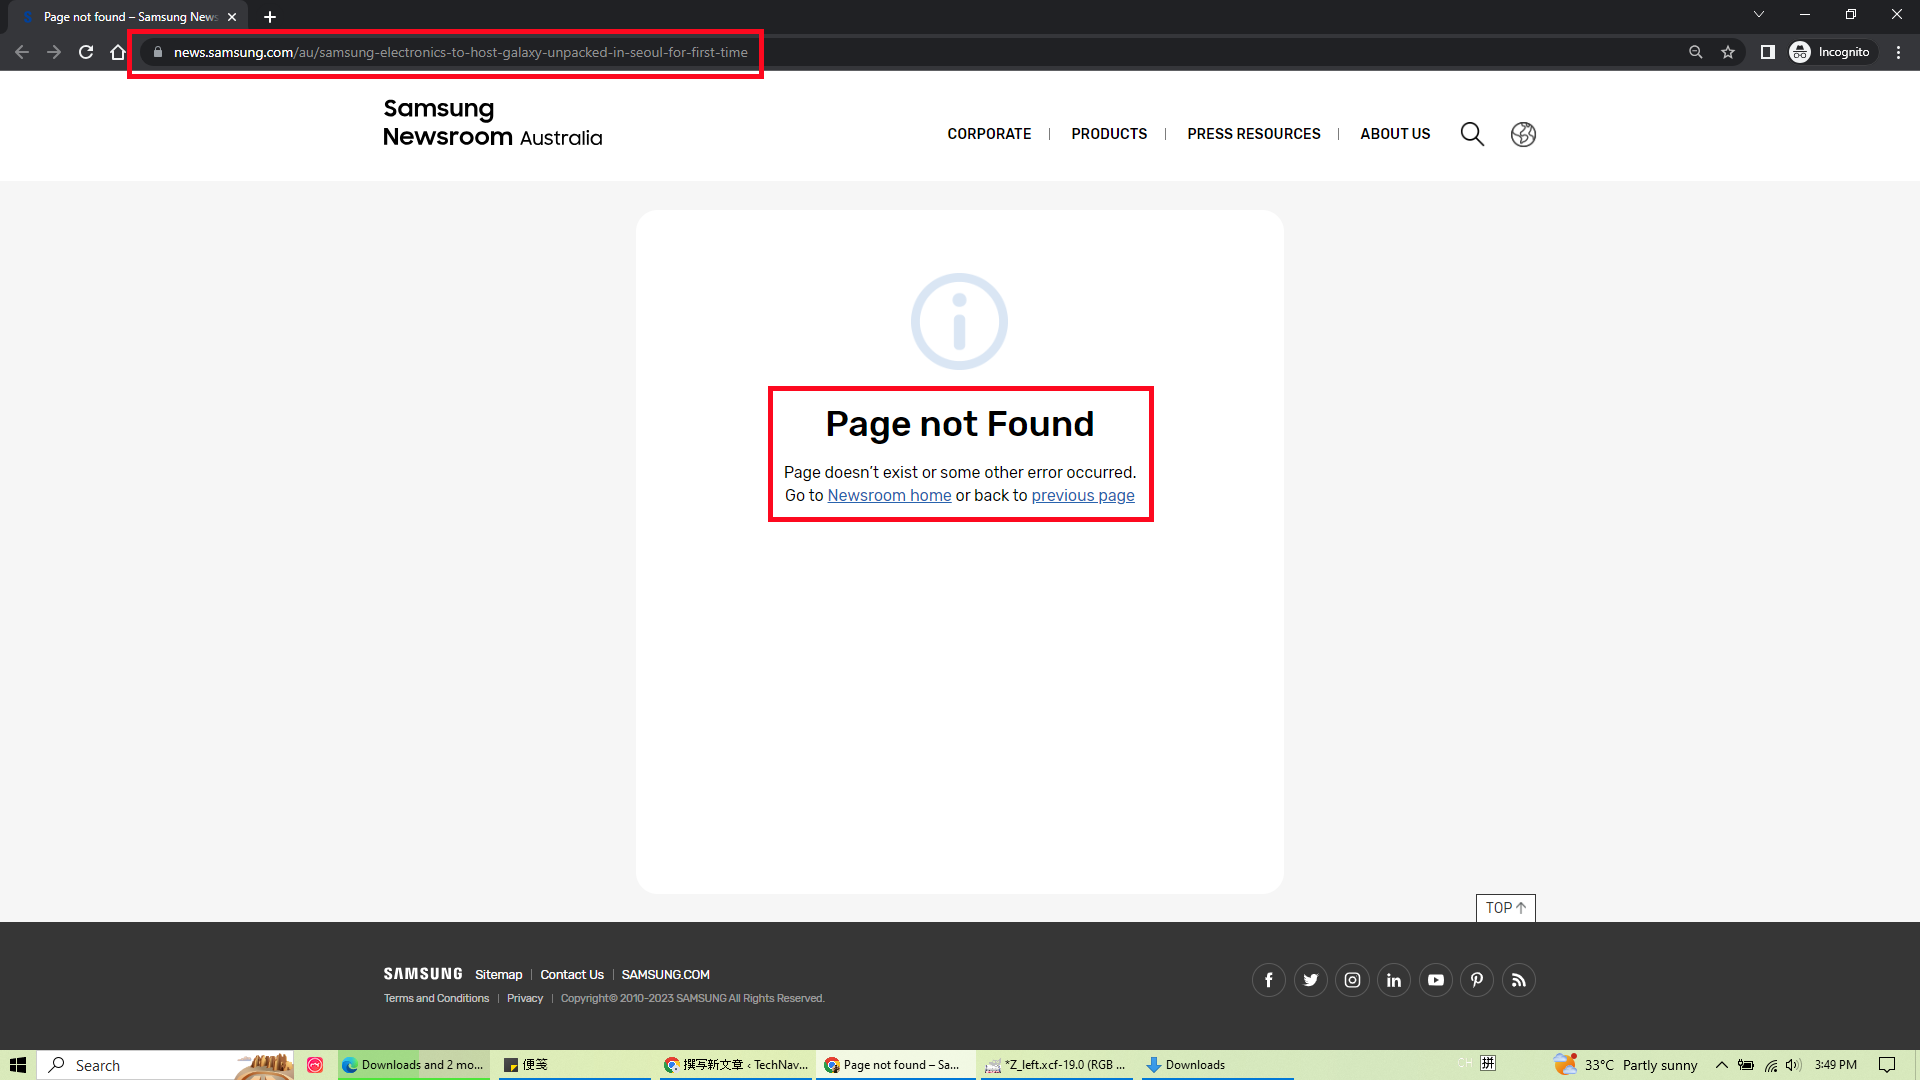Viewport: 1920px width, 1080px height.
Task: Toggle the browser side panel button
Action: [1767, 52]
